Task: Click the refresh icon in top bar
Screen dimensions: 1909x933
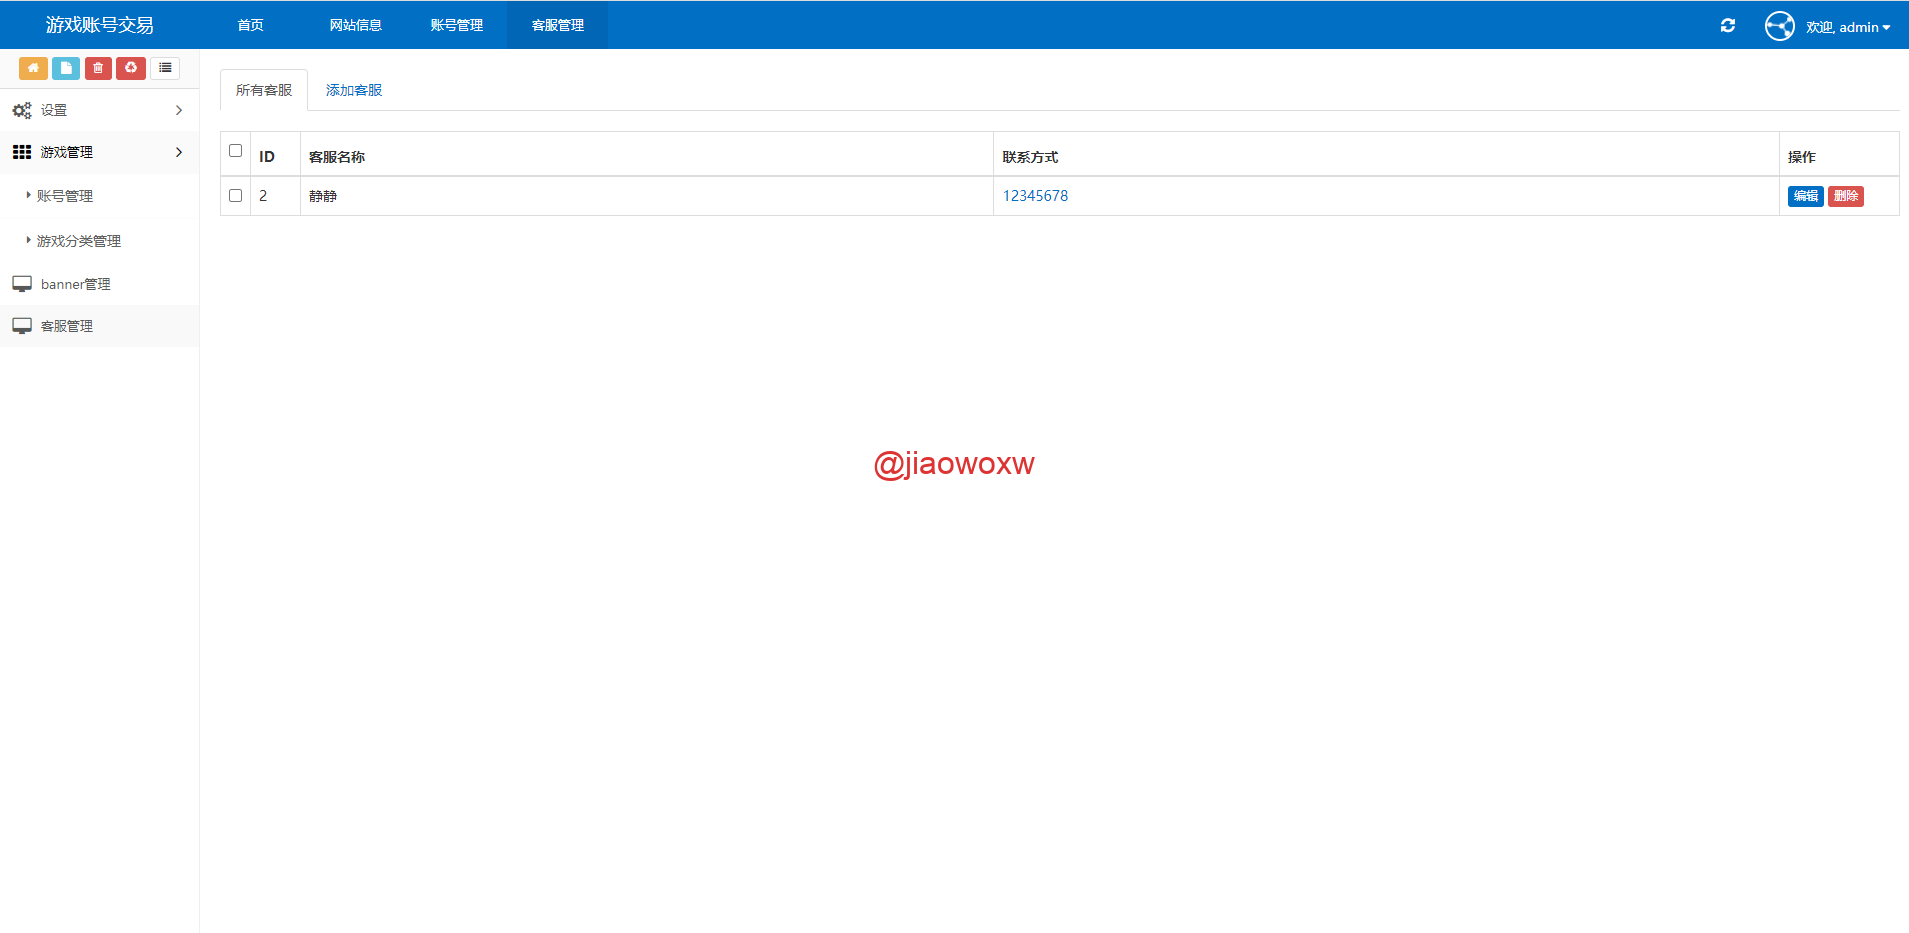Action: click(1727, 26)
